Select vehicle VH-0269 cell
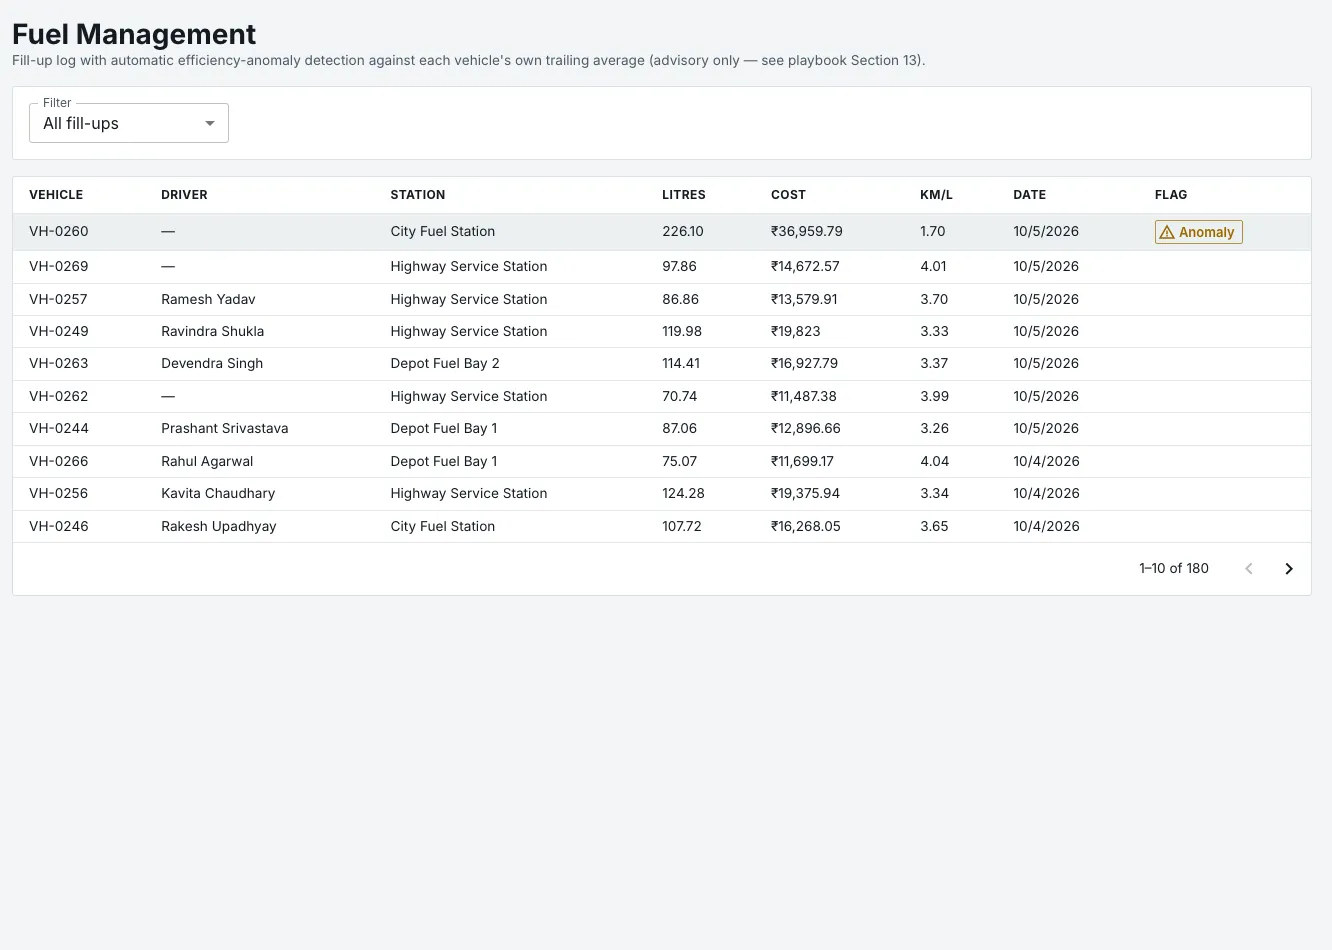This screenshot has height=950, width=1332. [59, 266]
